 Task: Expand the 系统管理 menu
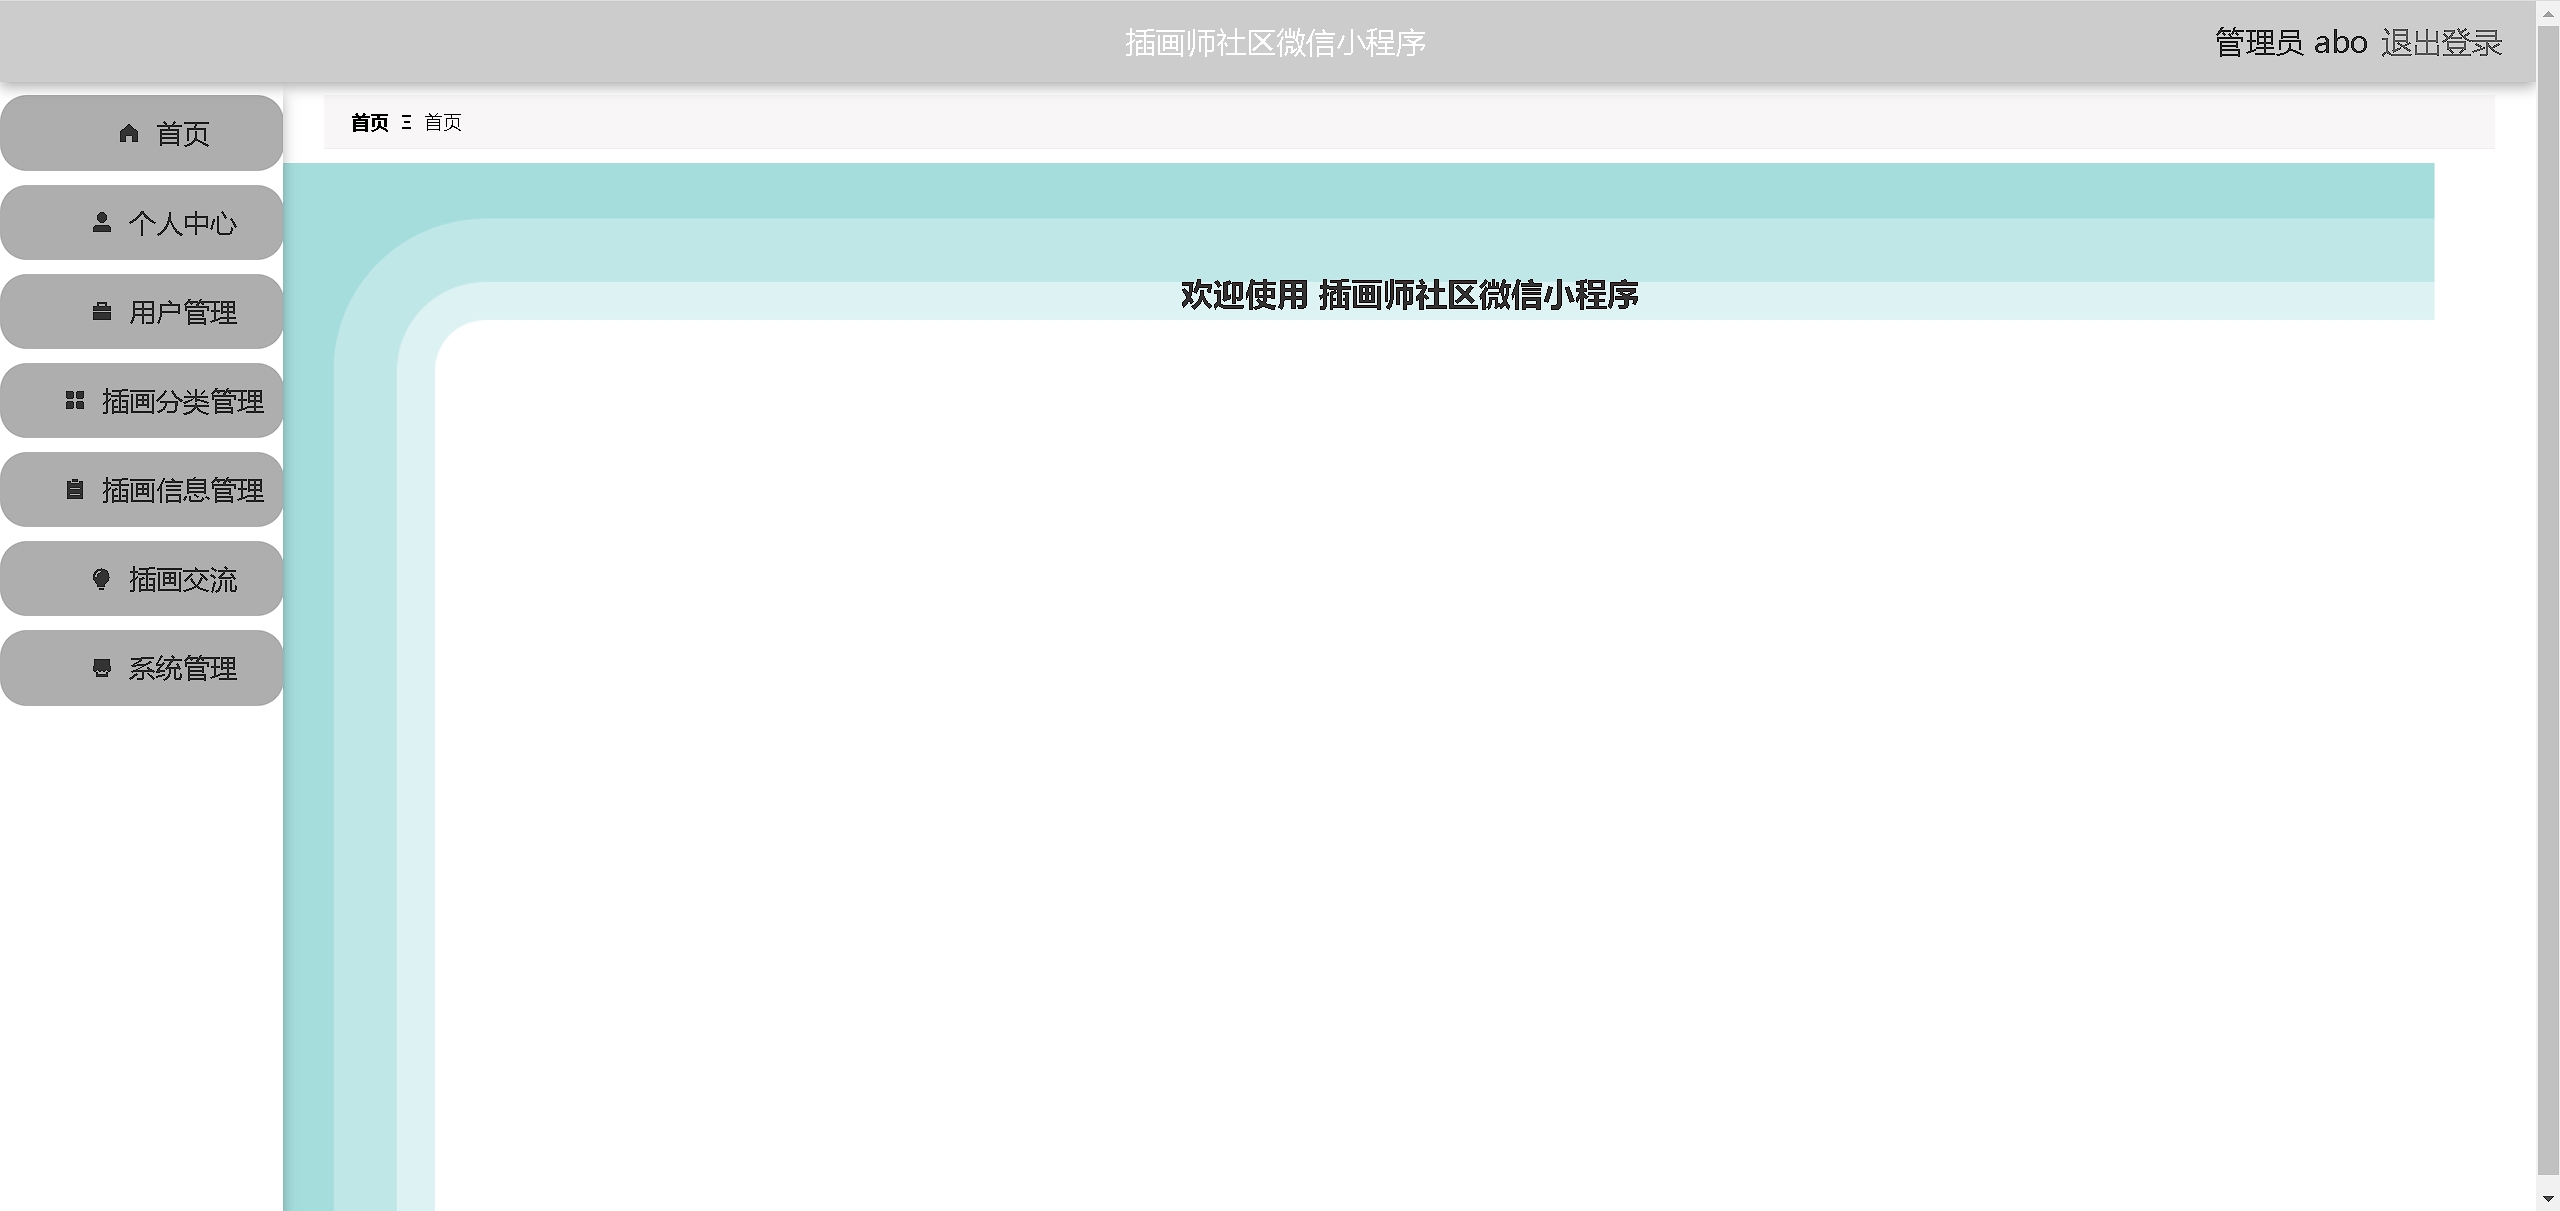(182, 668)
